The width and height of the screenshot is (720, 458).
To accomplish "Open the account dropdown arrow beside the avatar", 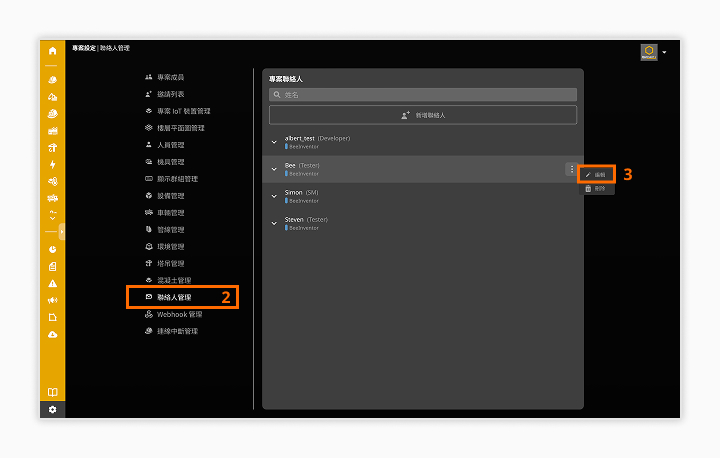I will point(664,52).
